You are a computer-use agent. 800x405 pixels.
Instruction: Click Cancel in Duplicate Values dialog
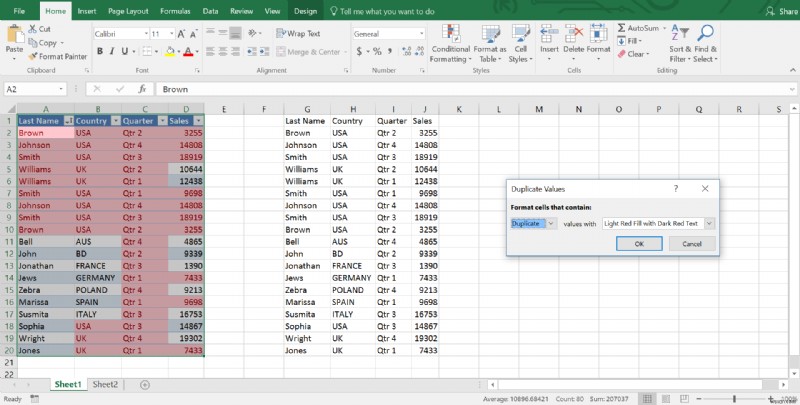[x=692, y=244]
